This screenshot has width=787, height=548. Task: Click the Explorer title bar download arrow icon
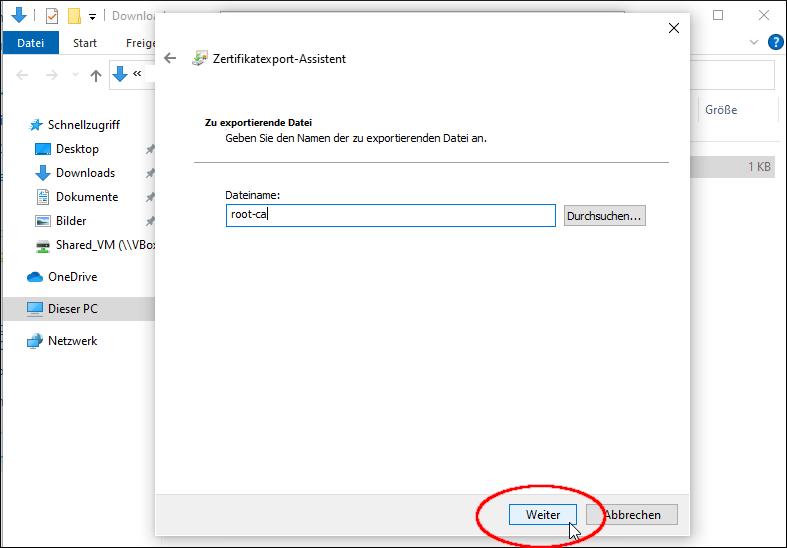[19, 15]
